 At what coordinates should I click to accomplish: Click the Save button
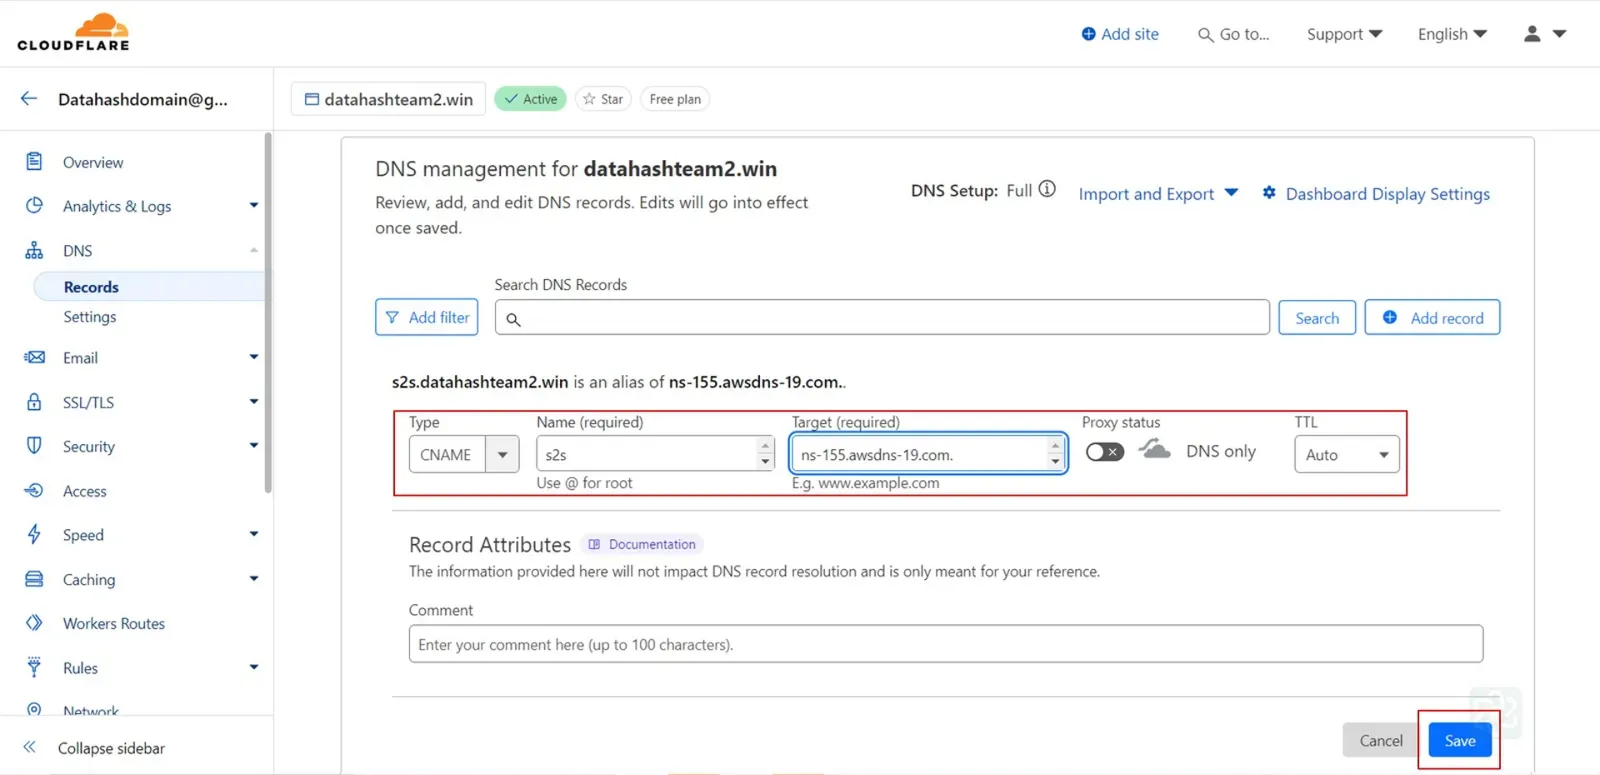pyautogui.click(x=1460, y=740)
